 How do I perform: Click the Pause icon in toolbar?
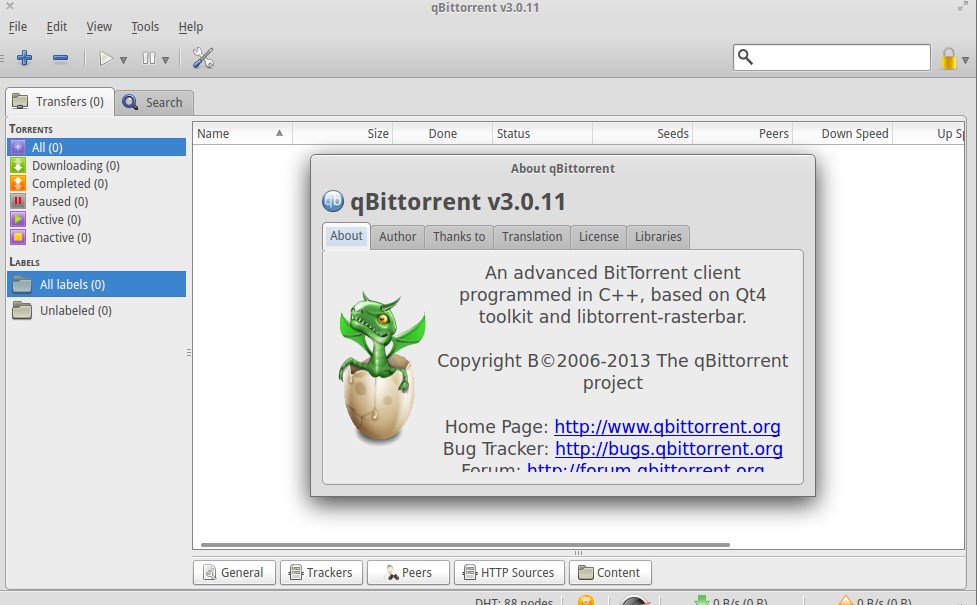coord(148,59)
